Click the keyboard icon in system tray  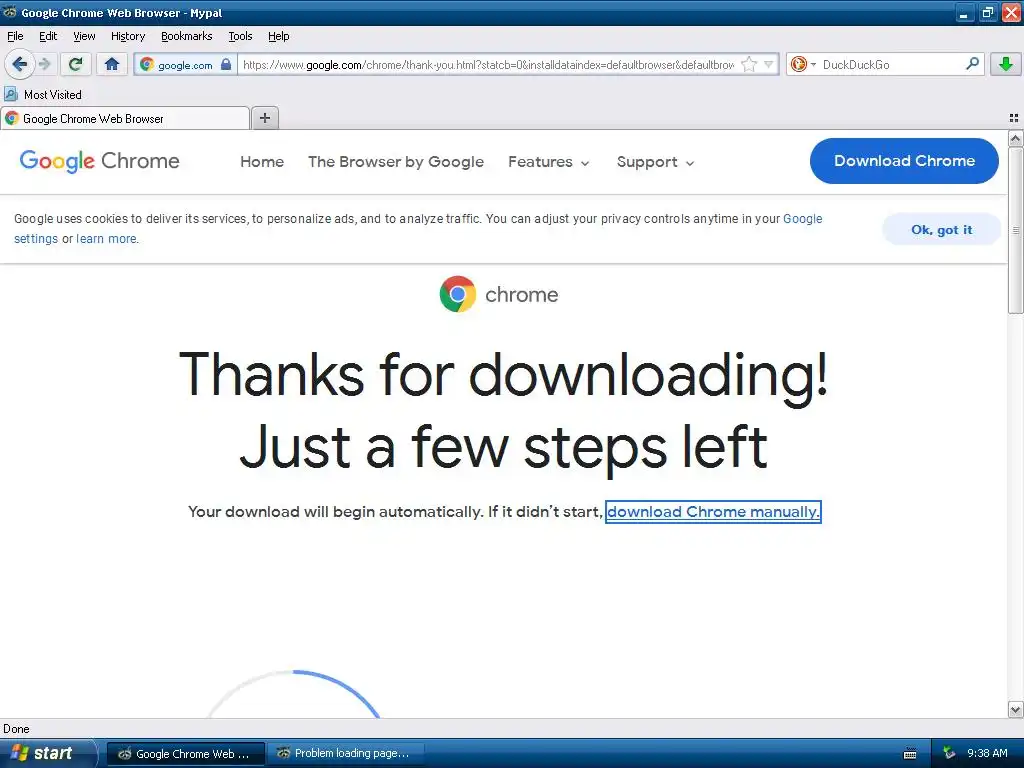tap(910, 754)
